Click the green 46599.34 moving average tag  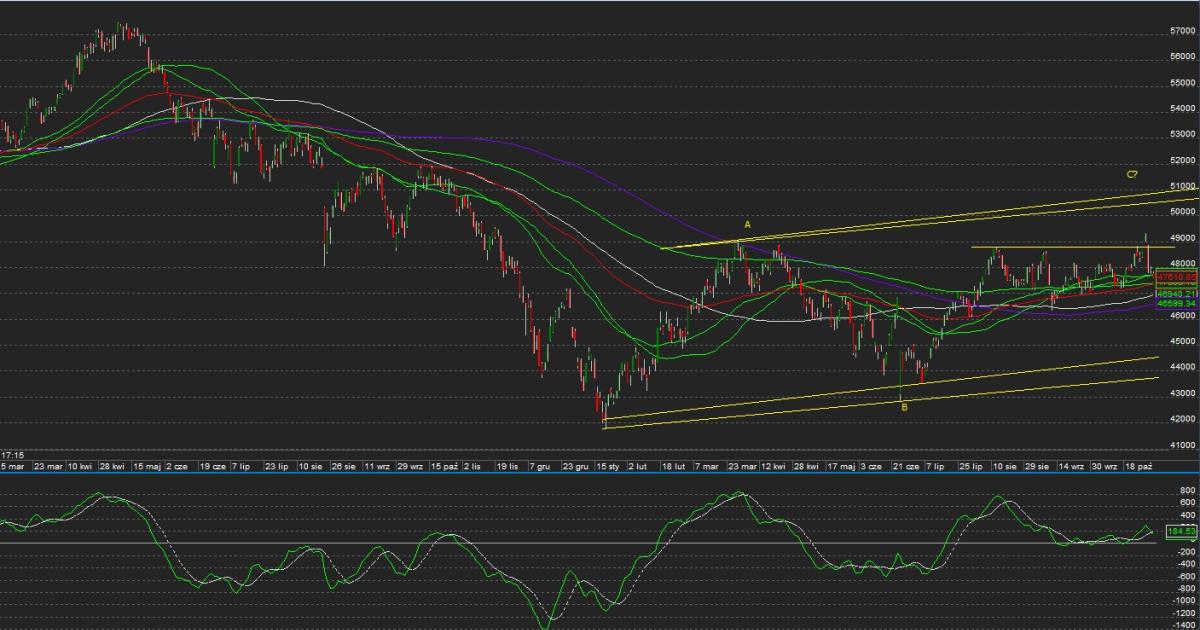[1177, 302]
